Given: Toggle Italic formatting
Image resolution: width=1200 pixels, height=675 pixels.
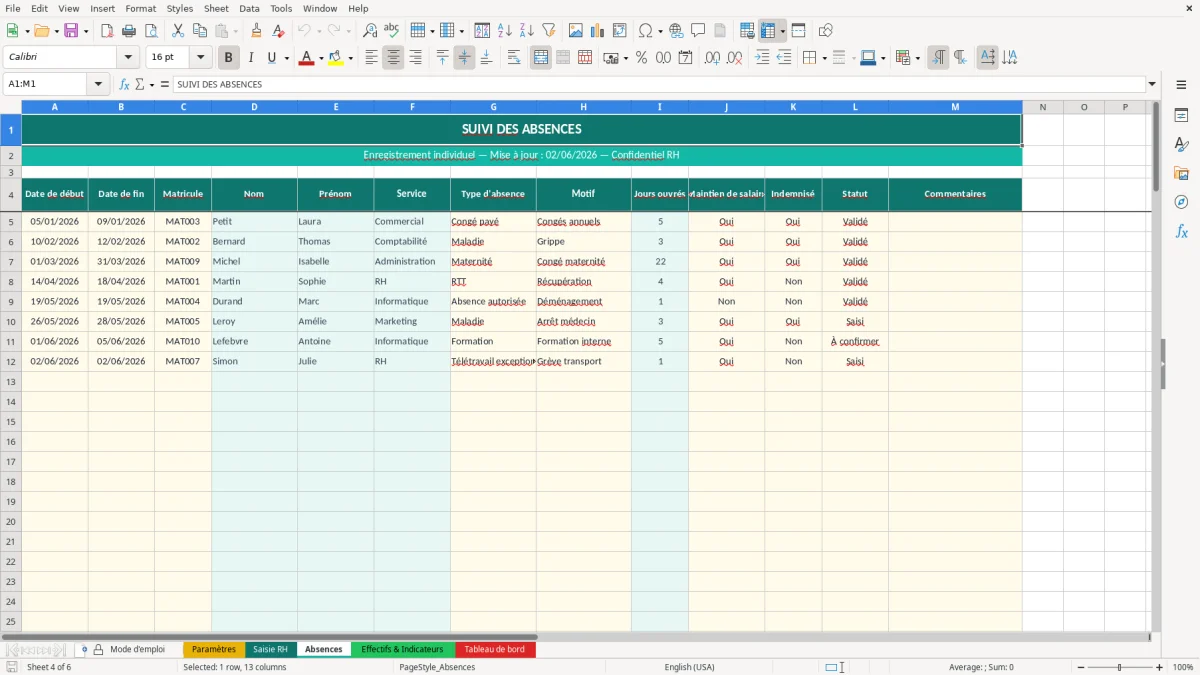Looking at the screenshot, I should click(x=251, y=58).
